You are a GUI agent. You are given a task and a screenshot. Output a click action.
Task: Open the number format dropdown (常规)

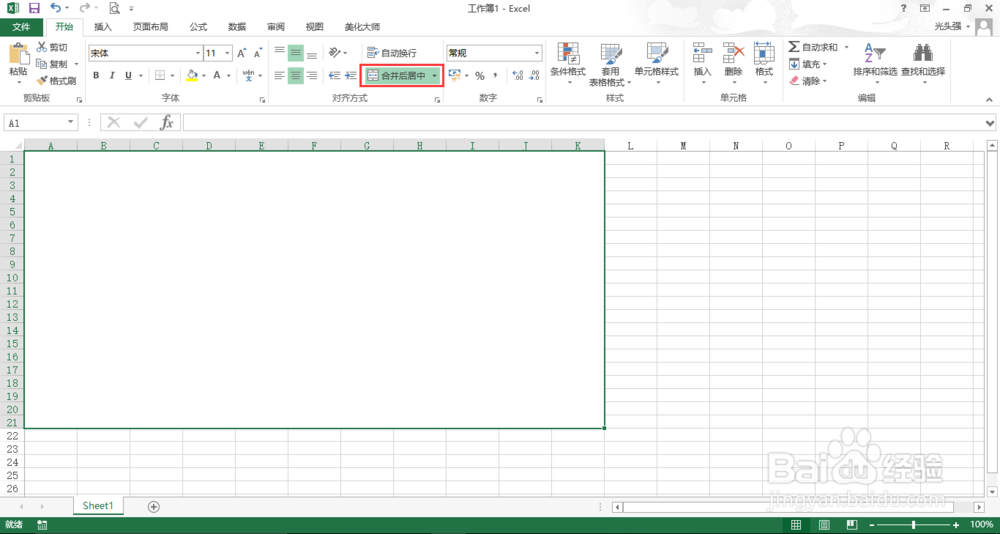[537, 54]
